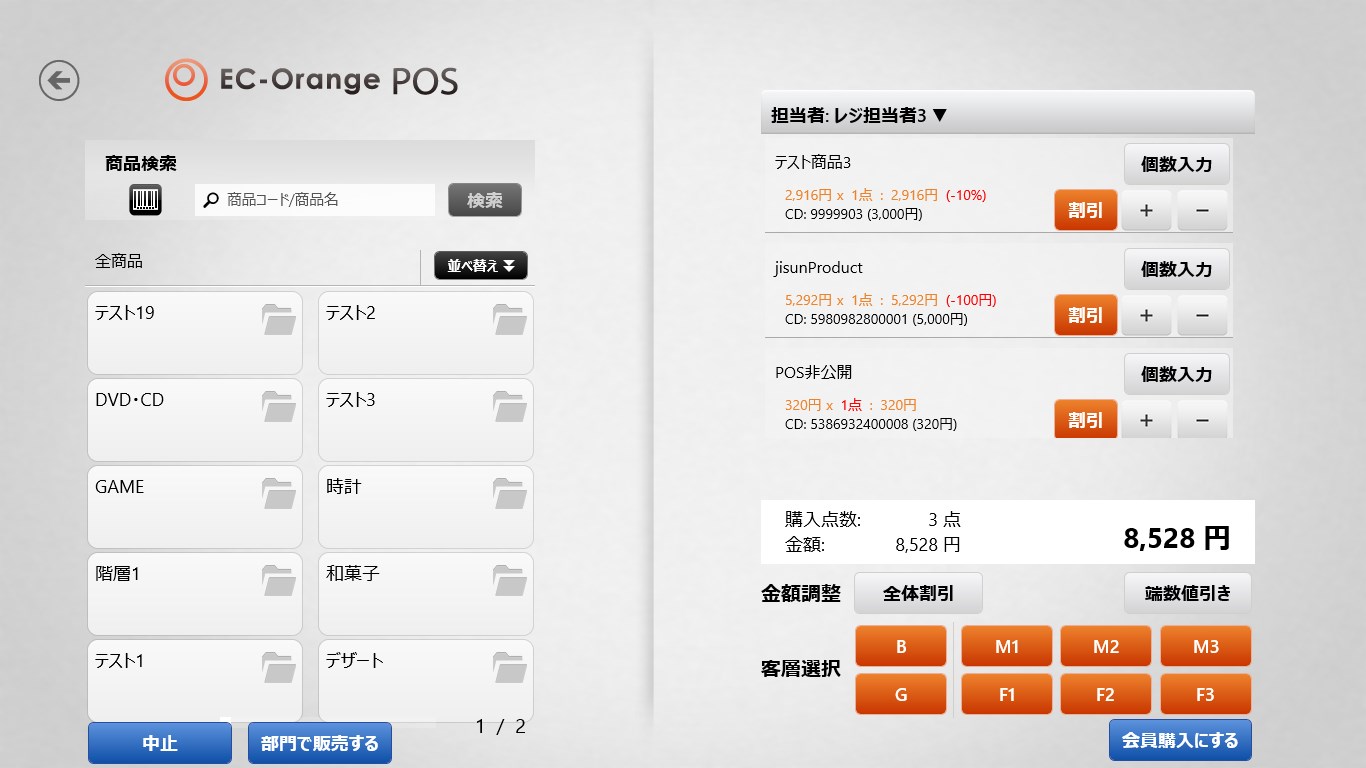The width and height of the screenshot is (1366, 768).
Task: Click the product search input field
Action: click(310, 200)
